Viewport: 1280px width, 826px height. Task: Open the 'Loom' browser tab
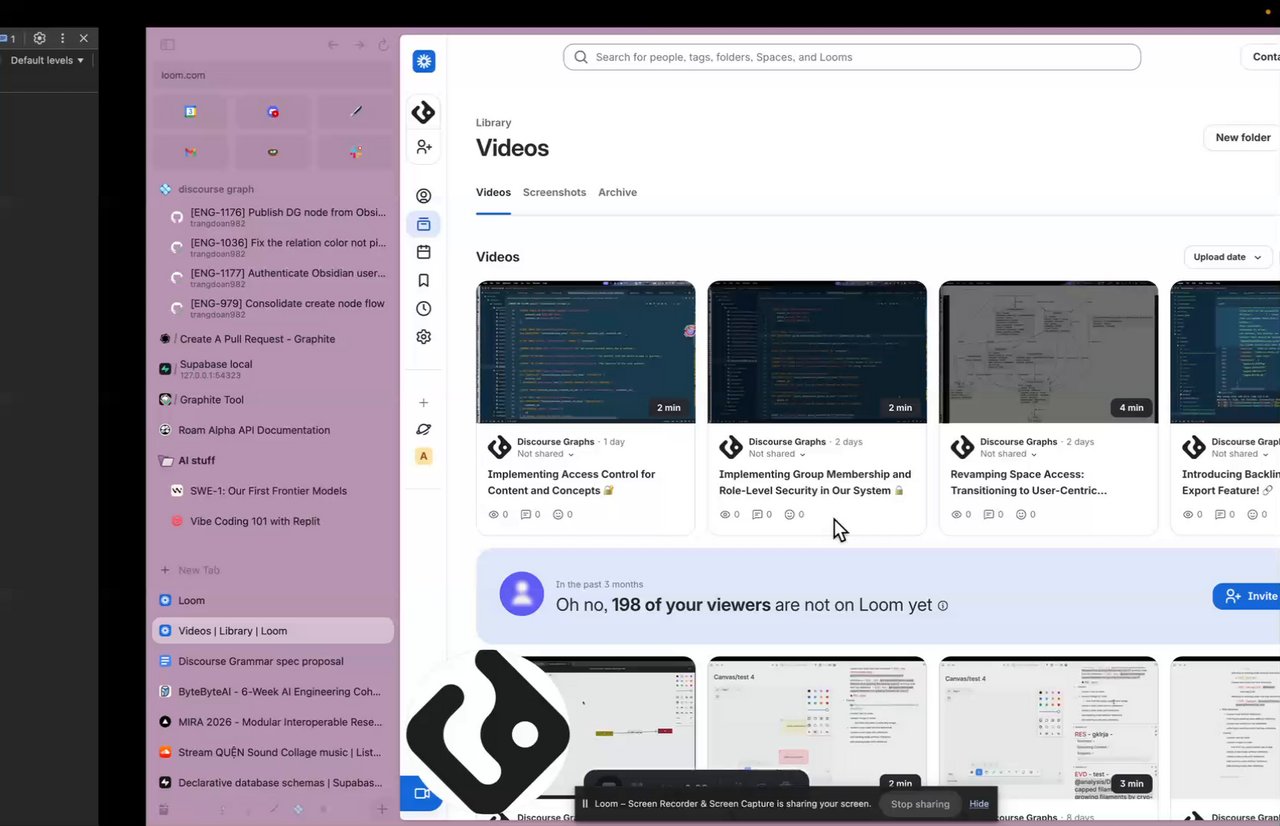point(272,601)
